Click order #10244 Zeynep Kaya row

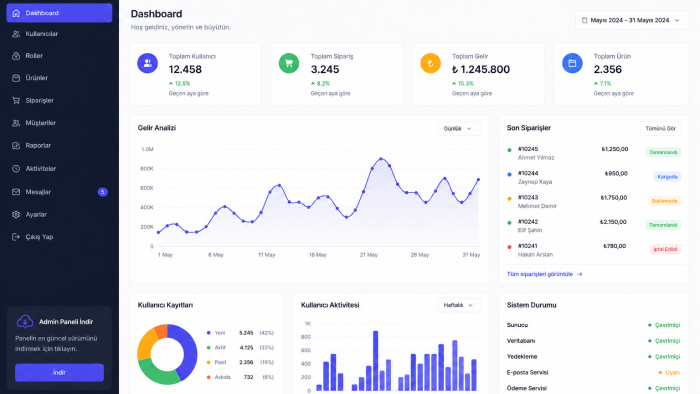click(x=594, y=177)
